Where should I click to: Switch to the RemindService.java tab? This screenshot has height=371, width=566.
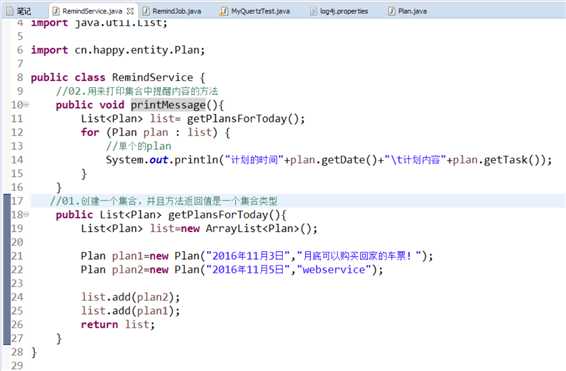pos(92,11)
